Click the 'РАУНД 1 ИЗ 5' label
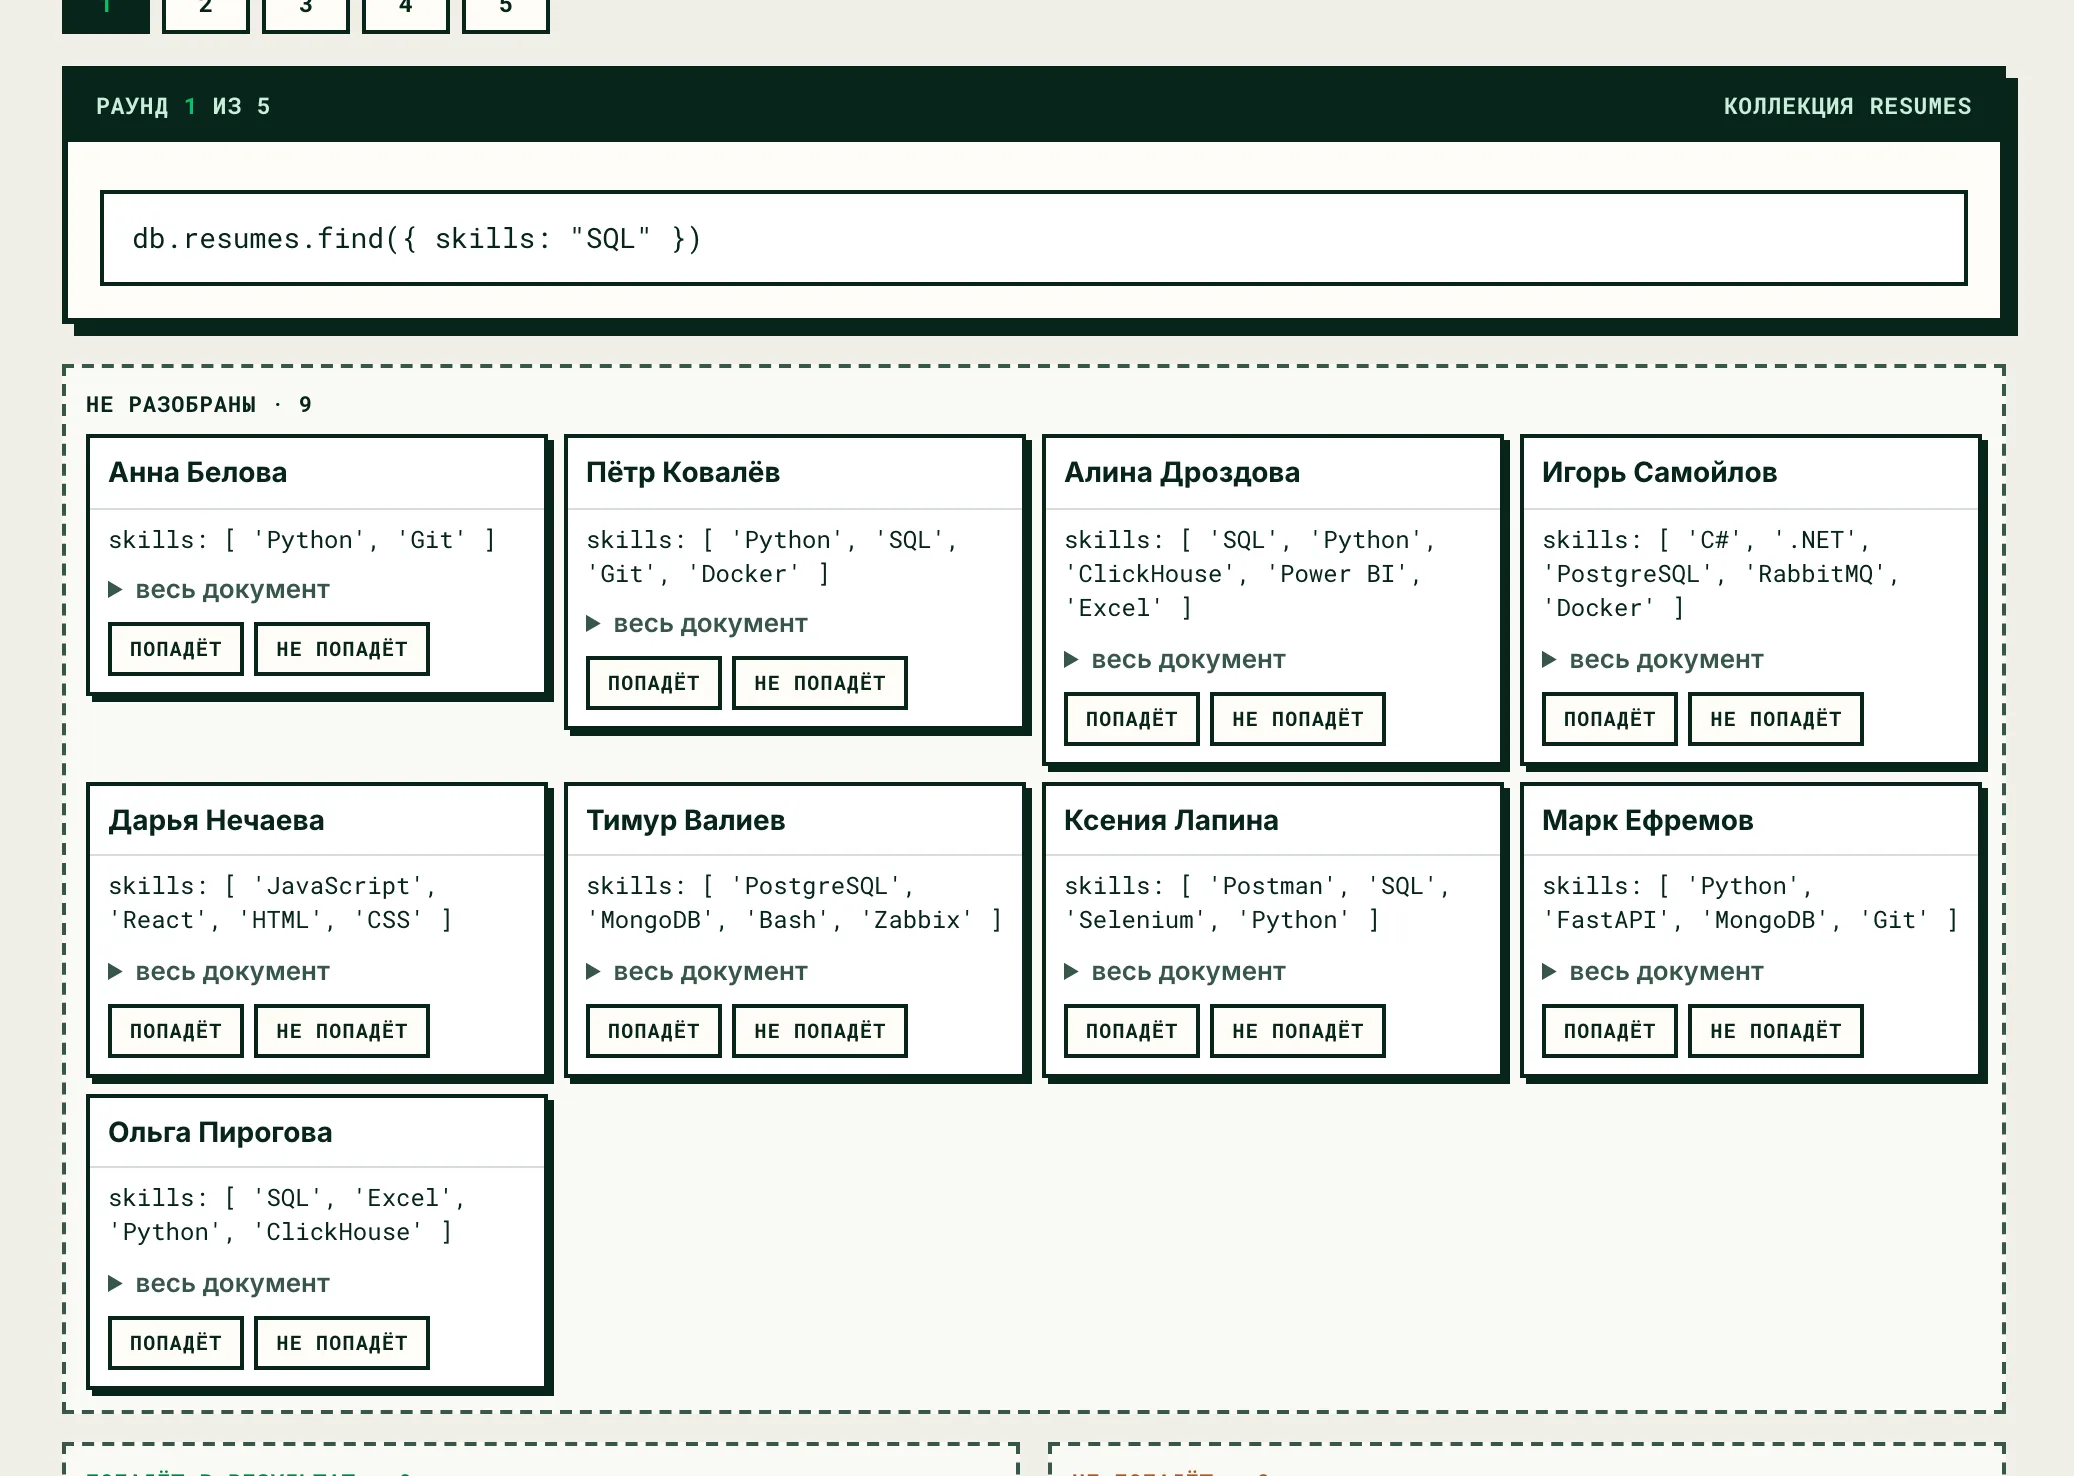 coord(183,107)
